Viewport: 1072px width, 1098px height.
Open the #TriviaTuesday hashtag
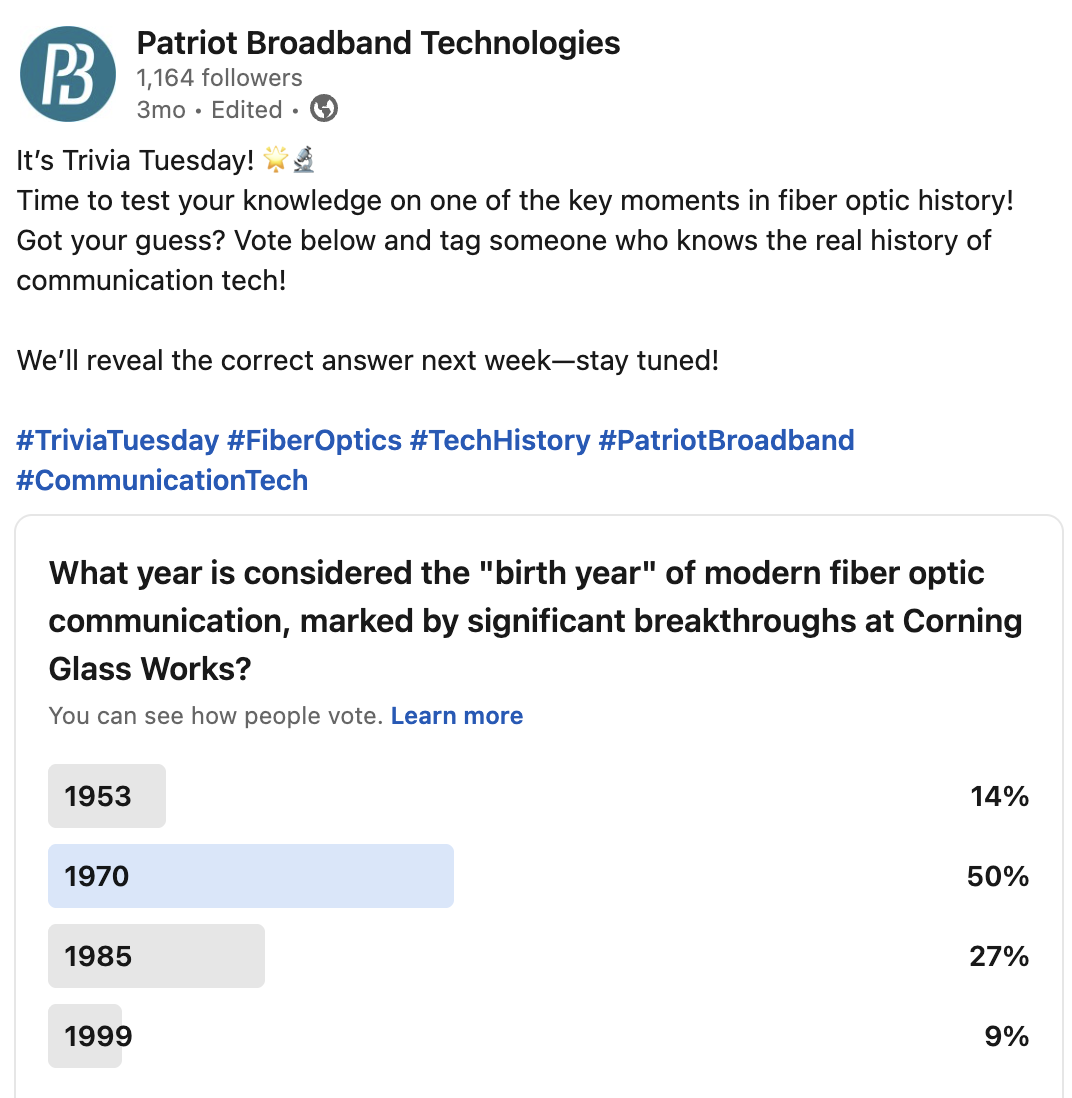tap(118, 440)
